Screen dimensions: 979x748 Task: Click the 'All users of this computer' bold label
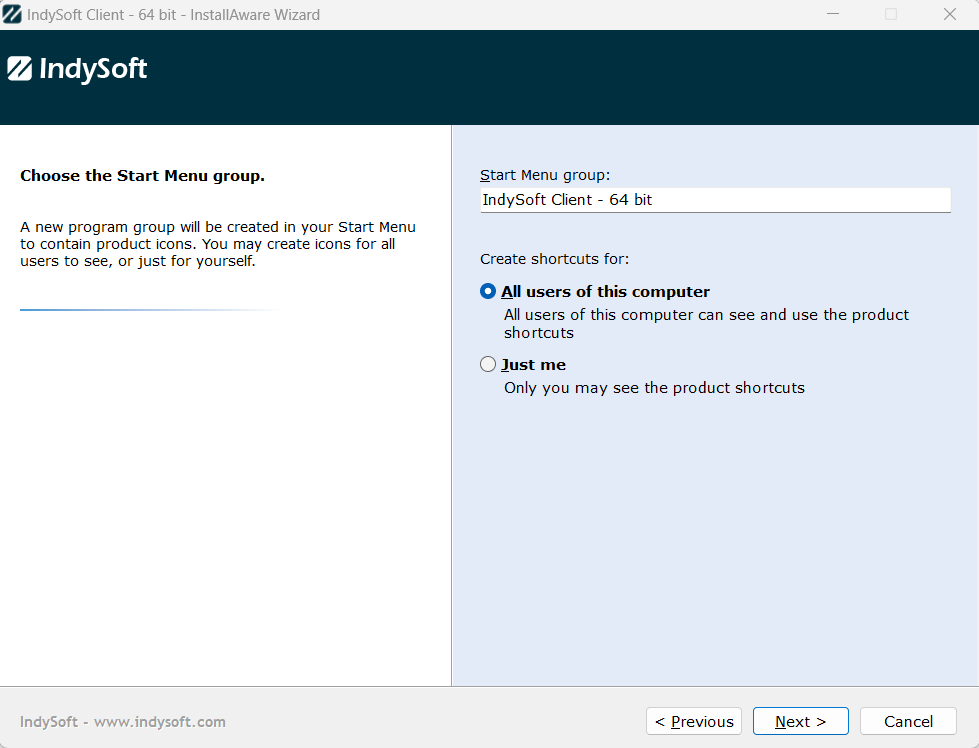coord(605,292)
